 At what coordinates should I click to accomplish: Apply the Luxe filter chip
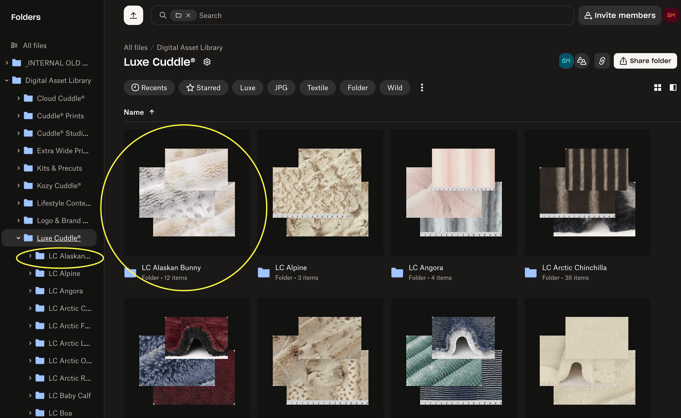[248, 88]
